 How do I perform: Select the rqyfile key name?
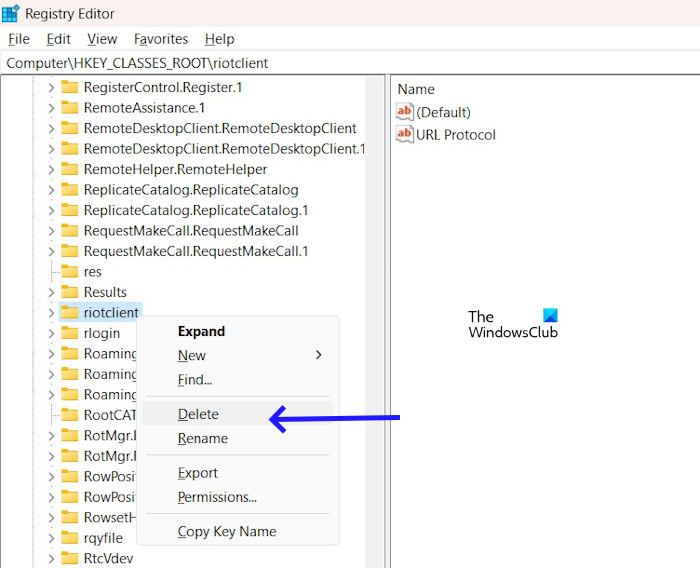(103, 538)
